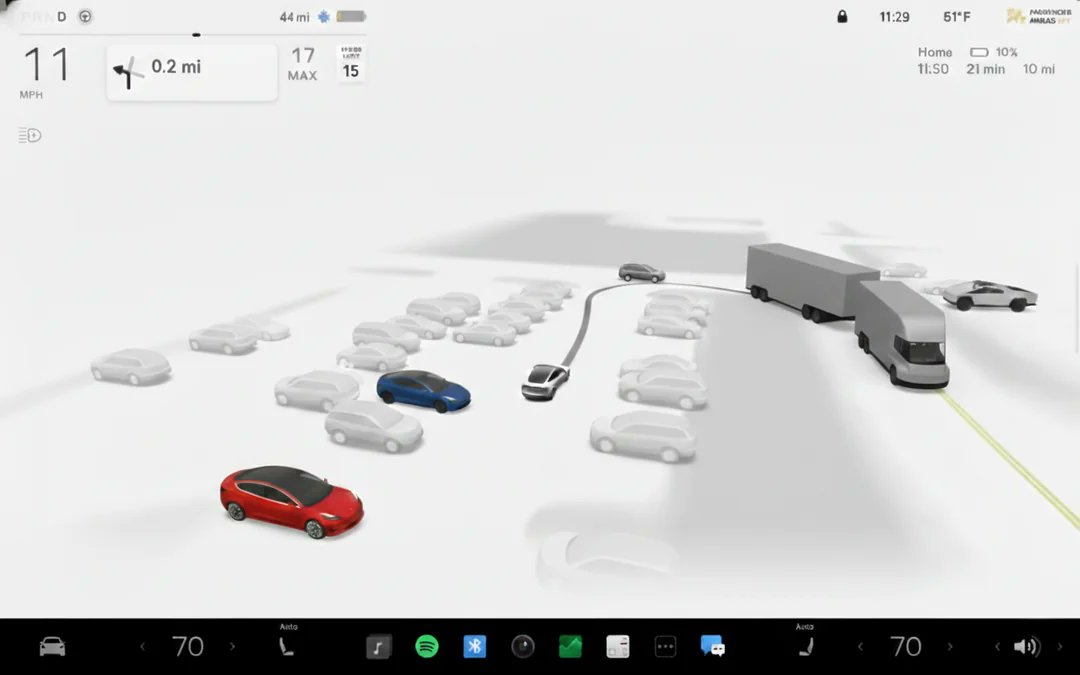This screenshot has height=675, width=1080.
Task: Open the Bluetooth settings app
Action: (475, 647)
